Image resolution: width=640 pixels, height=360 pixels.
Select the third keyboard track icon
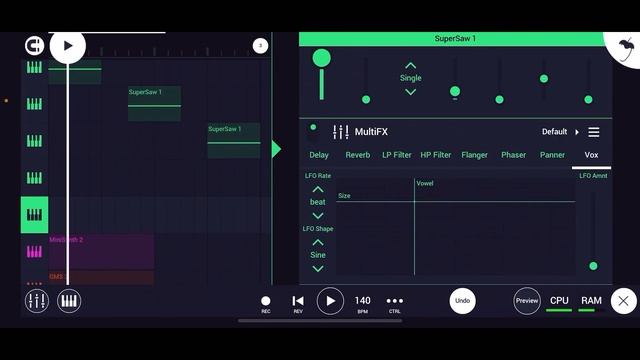[x=34, y=141]
